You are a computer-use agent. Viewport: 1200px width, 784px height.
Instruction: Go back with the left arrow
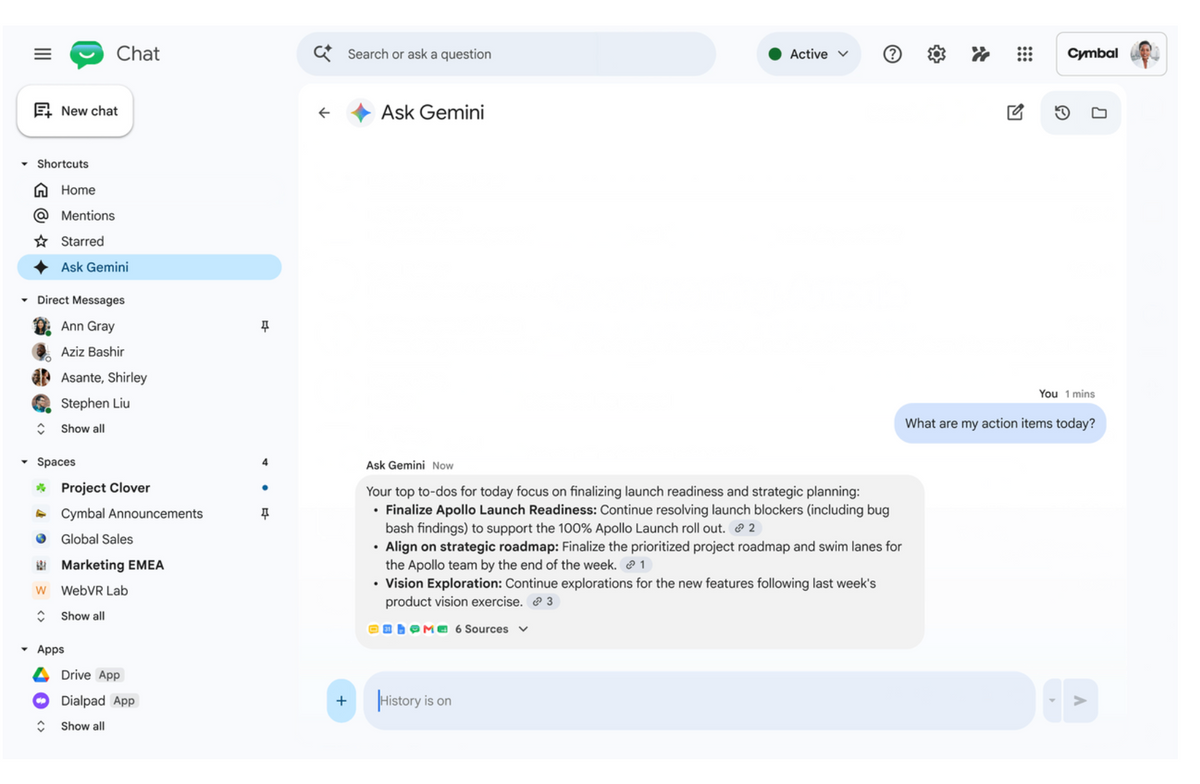tap(324, 113)
